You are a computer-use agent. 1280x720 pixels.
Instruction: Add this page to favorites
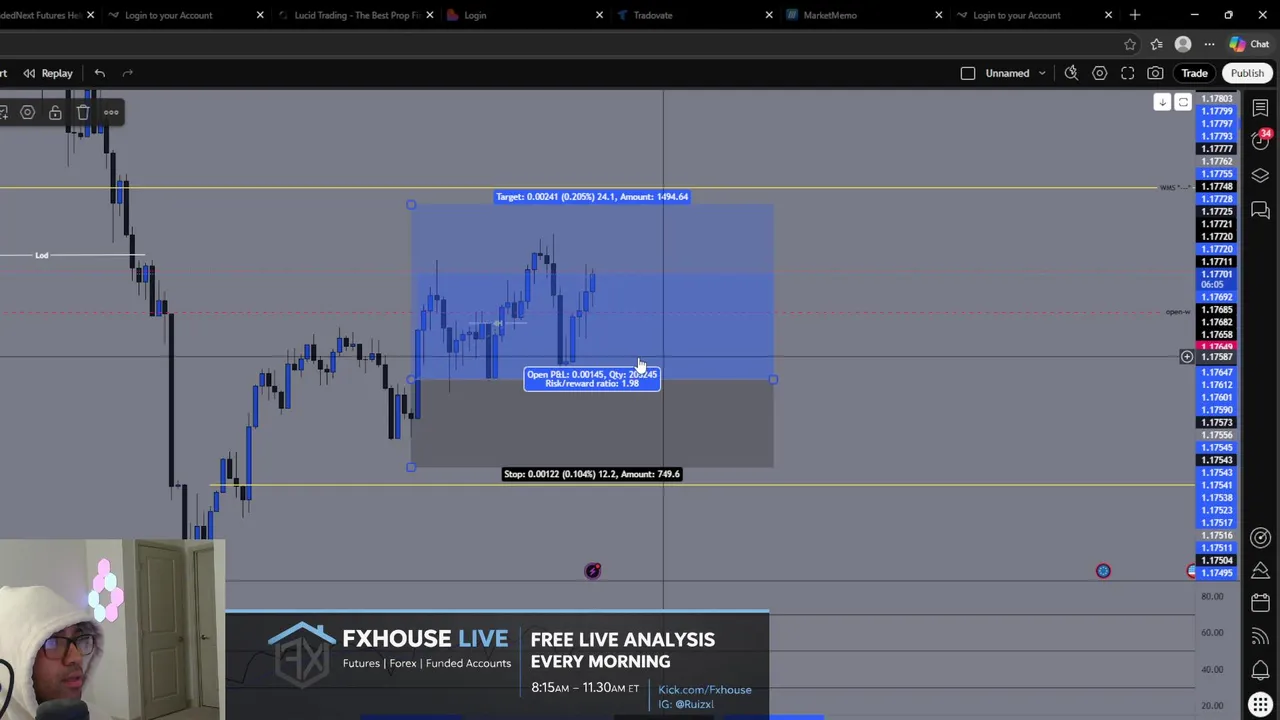(x=1130, y=44)
